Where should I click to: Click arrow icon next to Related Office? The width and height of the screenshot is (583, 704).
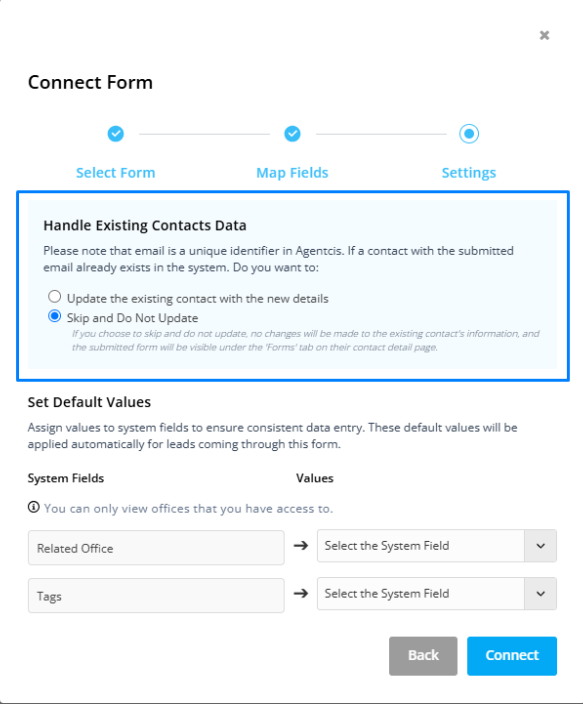point(301,546)
